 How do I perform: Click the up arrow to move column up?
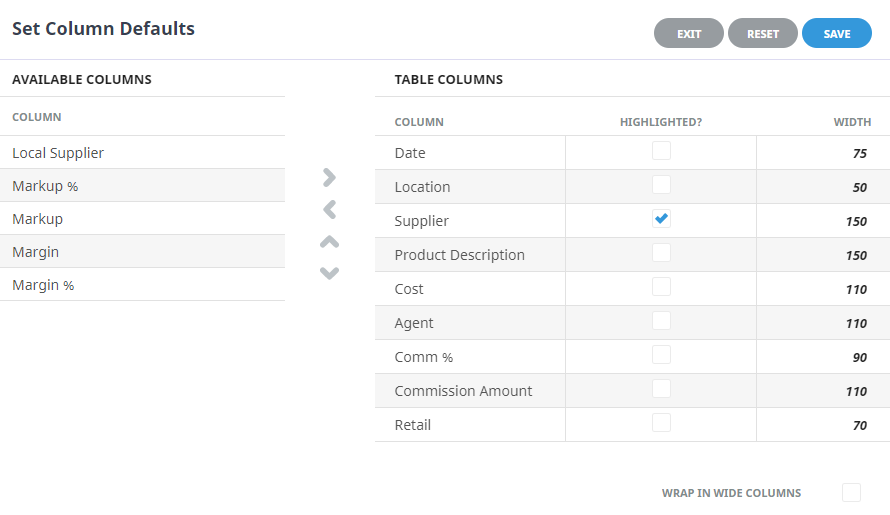329,242
